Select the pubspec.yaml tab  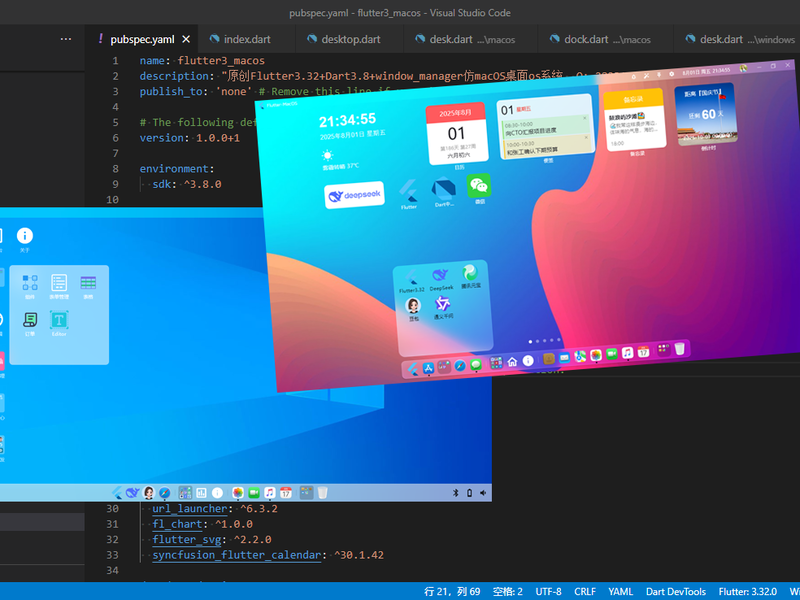tap(142, 39)
